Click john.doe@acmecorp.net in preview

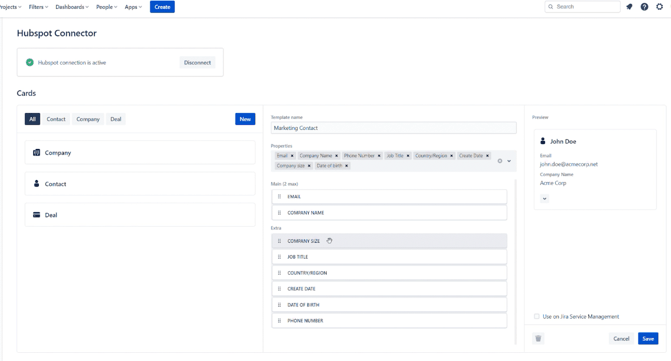click(x=569, y=164)
